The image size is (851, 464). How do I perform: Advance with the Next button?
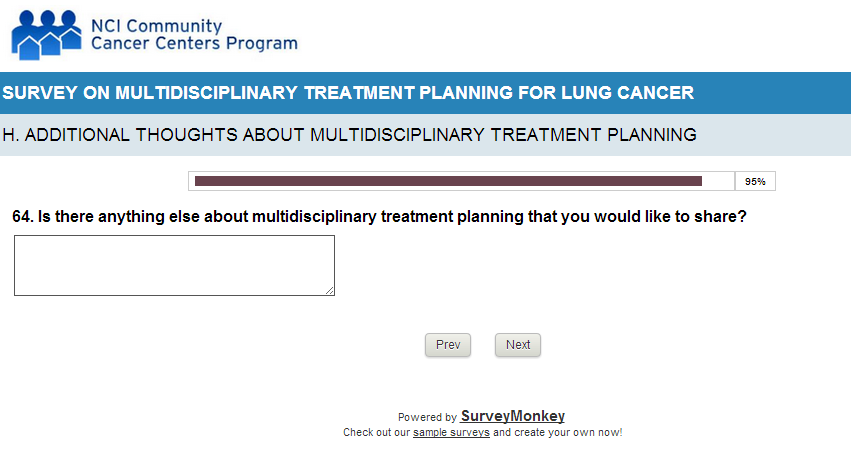tap(518, 345)
